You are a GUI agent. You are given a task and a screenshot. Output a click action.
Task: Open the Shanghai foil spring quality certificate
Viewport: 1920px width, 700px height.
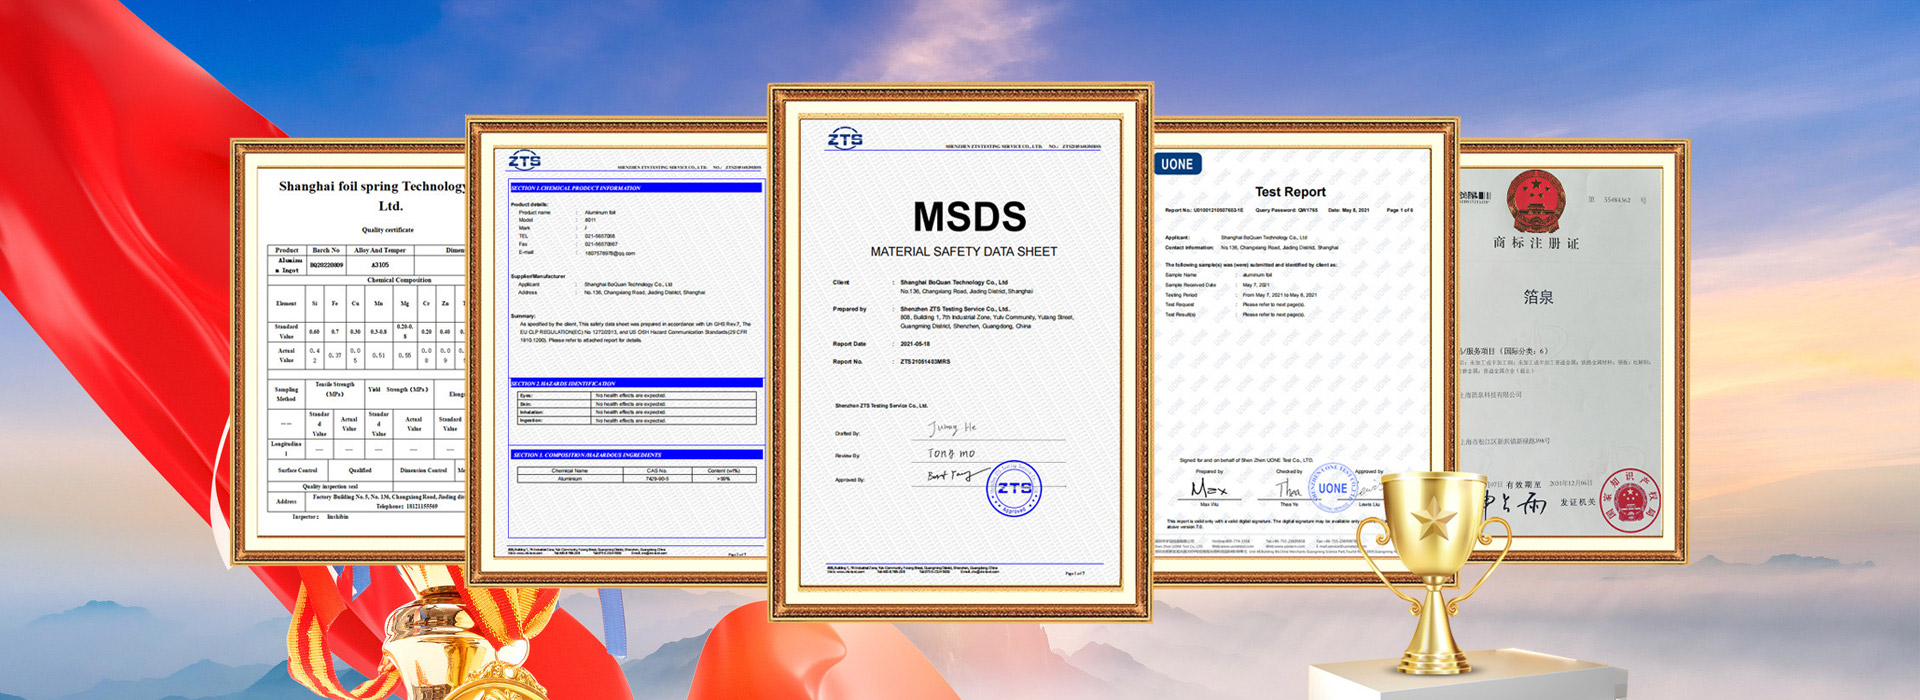350,350
